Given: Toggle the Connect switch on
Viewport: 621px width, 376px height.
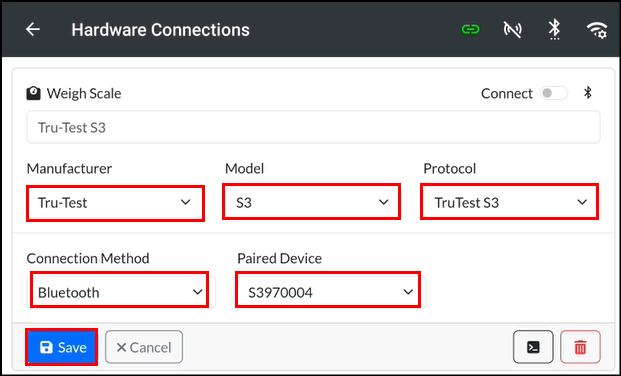Looking at the screenshot, I should 554,94.
